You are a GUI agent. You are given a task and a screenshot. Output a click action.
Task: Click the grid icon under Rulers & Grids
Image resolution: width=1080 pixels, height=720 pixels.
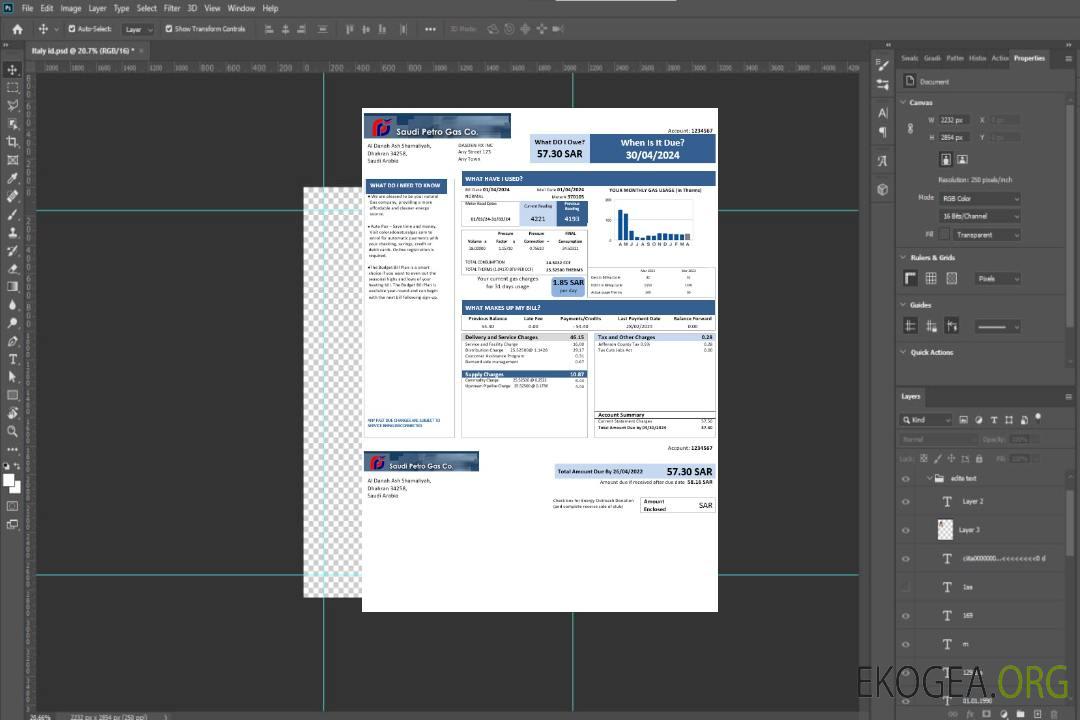930,278
